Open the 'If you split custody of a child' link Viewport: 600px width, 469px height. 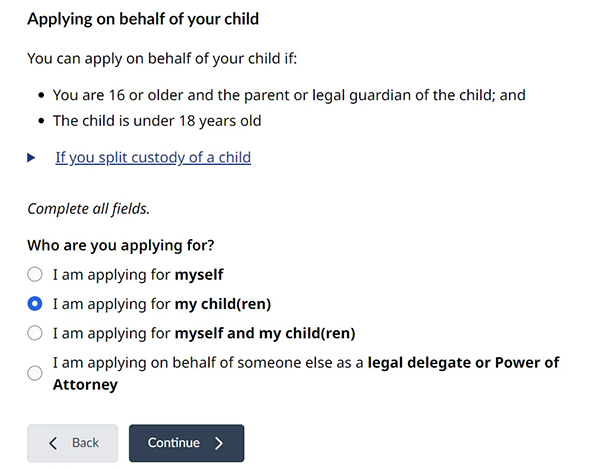[153, 158]
